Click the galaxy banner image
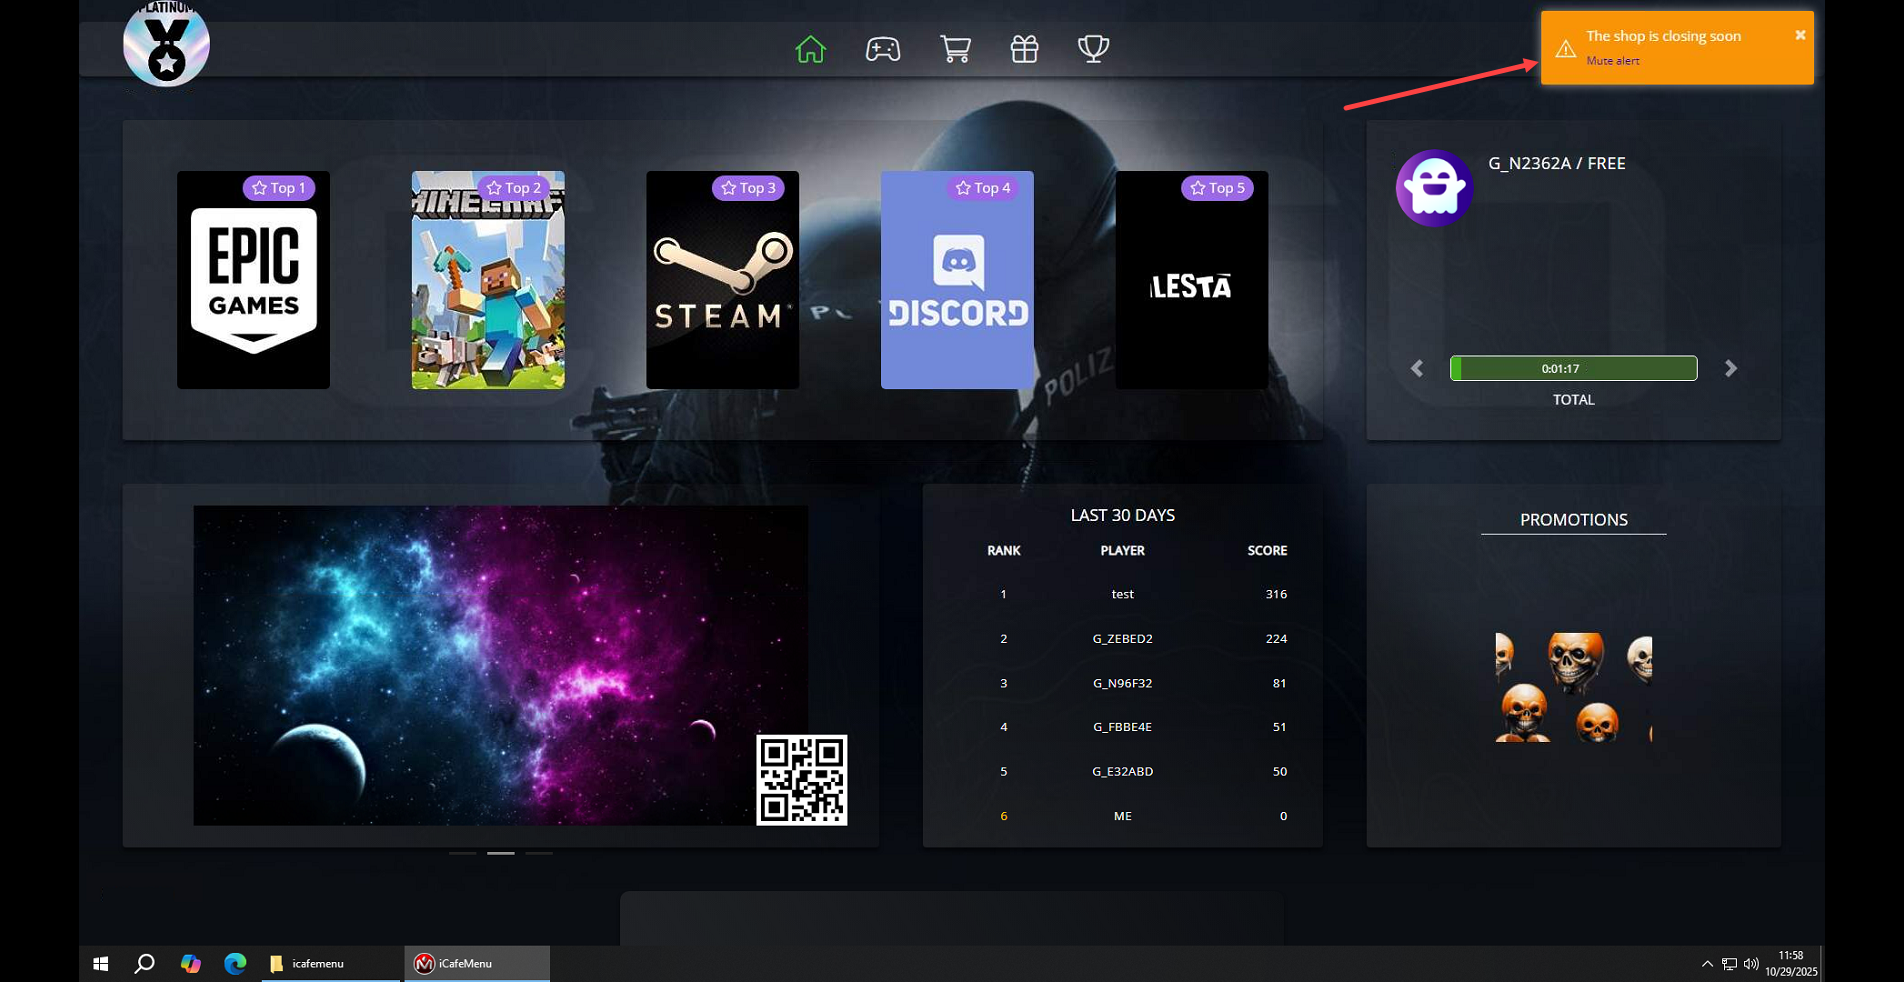 tap(500, 665)
